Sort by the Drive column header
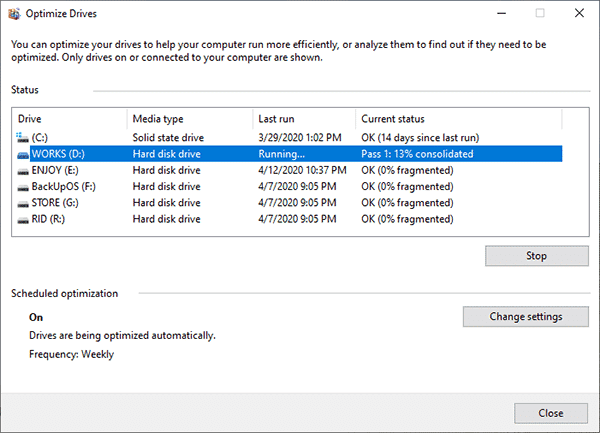The height and width of the screenshot is (433, 600). [x=70, y=119]
